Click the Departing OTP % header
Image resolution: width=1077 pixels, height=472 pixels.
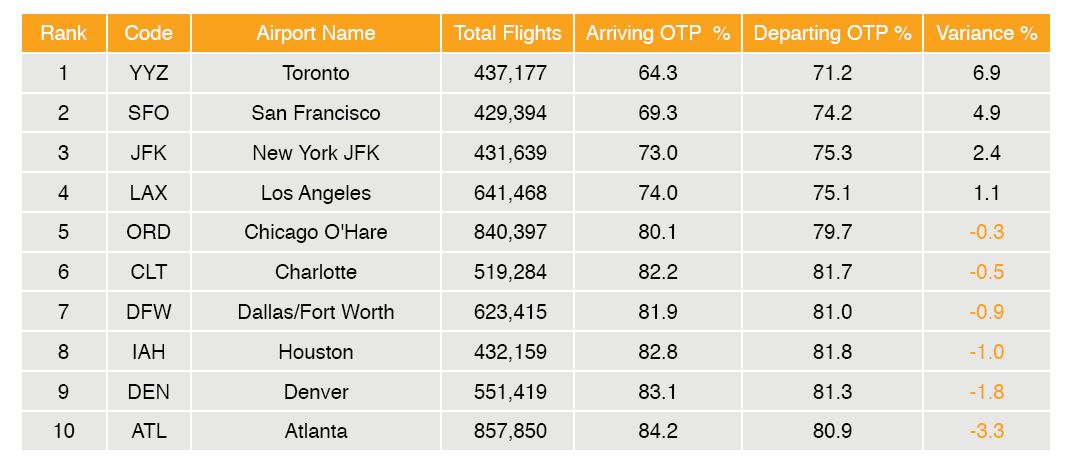(832, 33)
